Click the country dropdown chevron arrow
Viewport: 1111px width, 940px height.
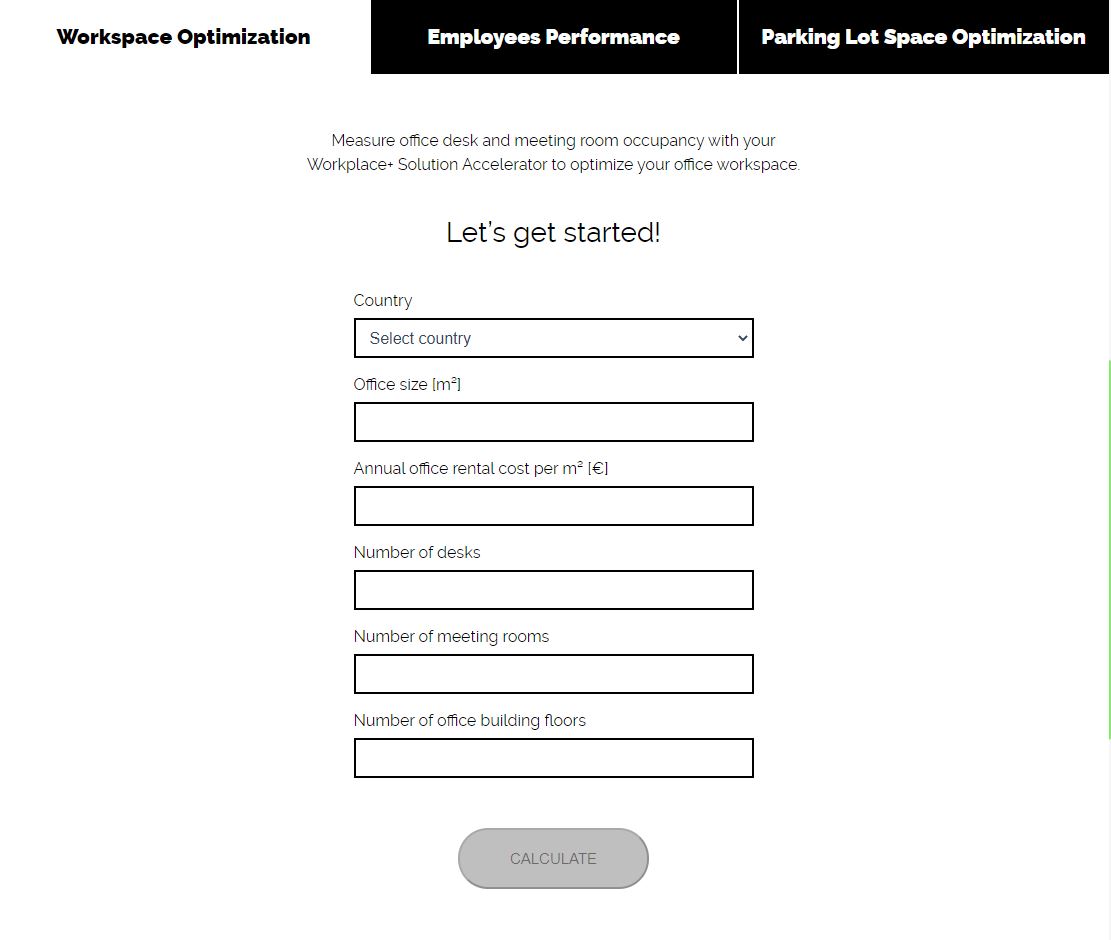[742, 338]
